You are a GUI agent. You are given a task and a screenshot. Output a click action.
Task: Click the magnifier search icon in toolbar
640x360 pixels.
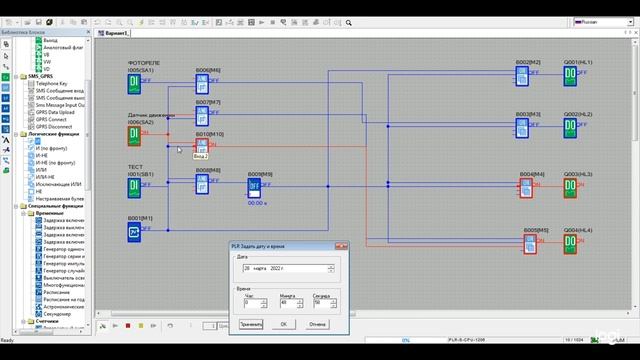(349, 23)
